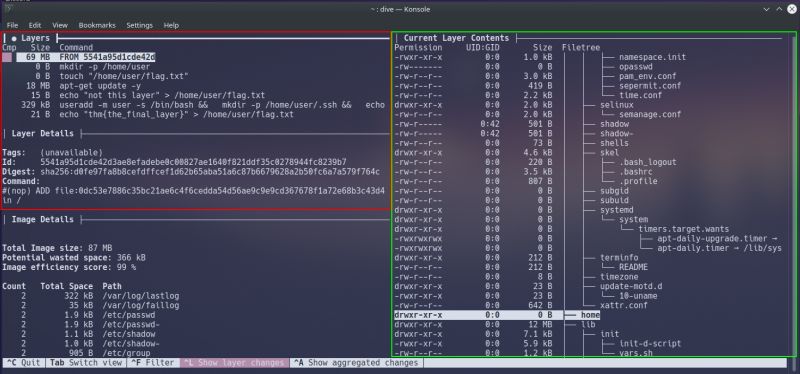Open the Settings menu
This screenshot has width=800, height=374.
click(x=139, y=25)
